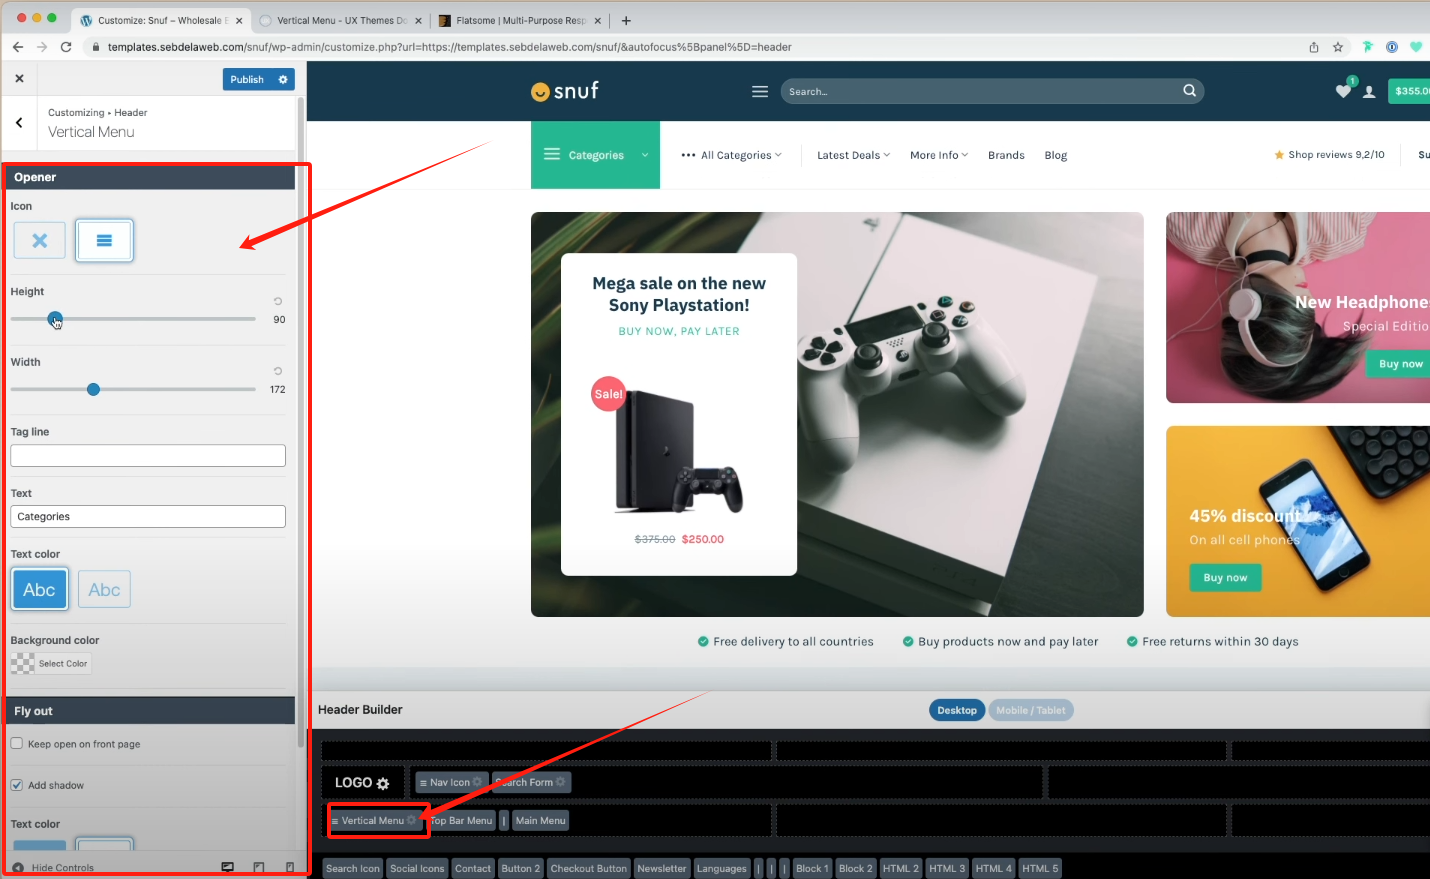Uncheck the Add shadow checkbox
Screen dimensions: 1430x879
(17, 785)
